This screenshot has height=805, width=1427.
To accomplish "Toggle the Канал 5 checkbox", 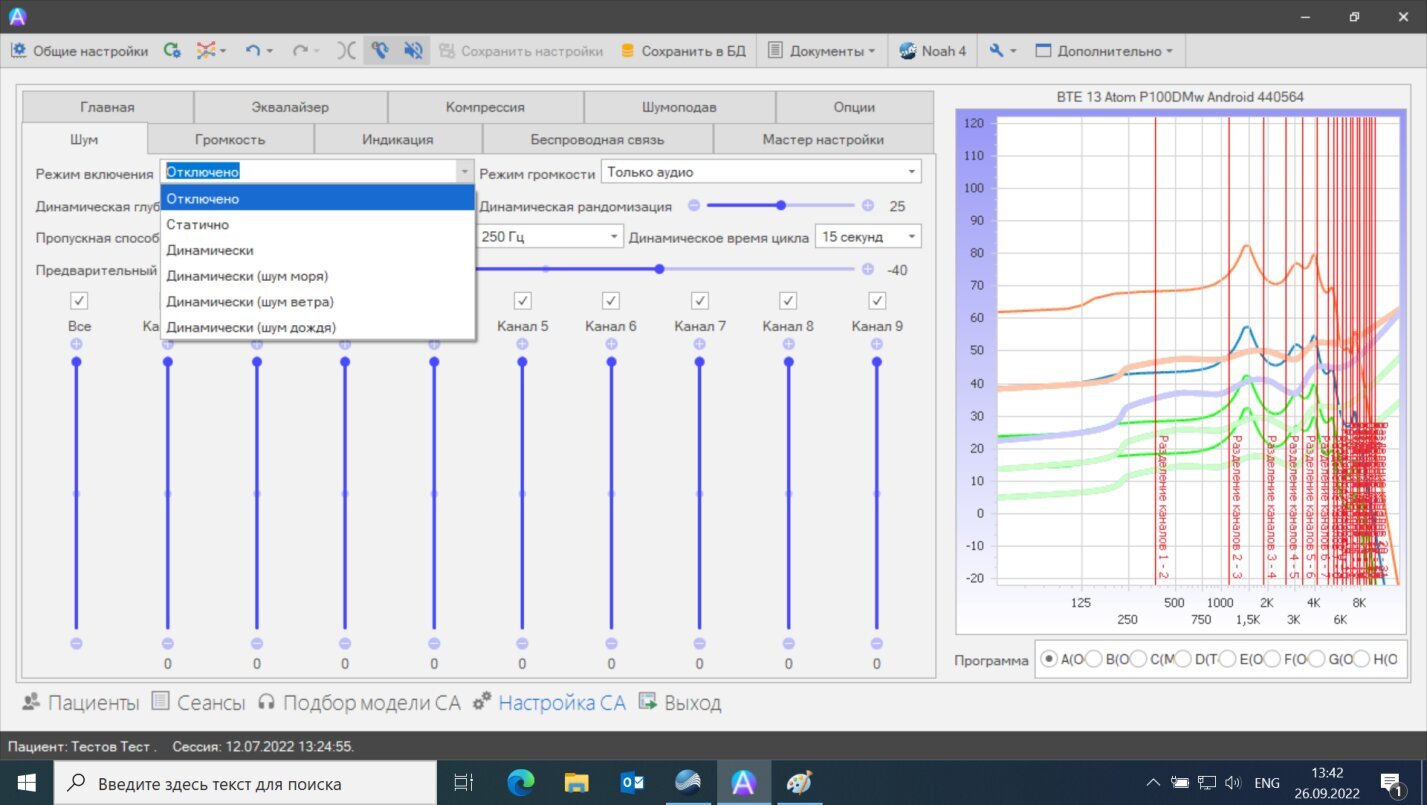I will click(522, 300).
